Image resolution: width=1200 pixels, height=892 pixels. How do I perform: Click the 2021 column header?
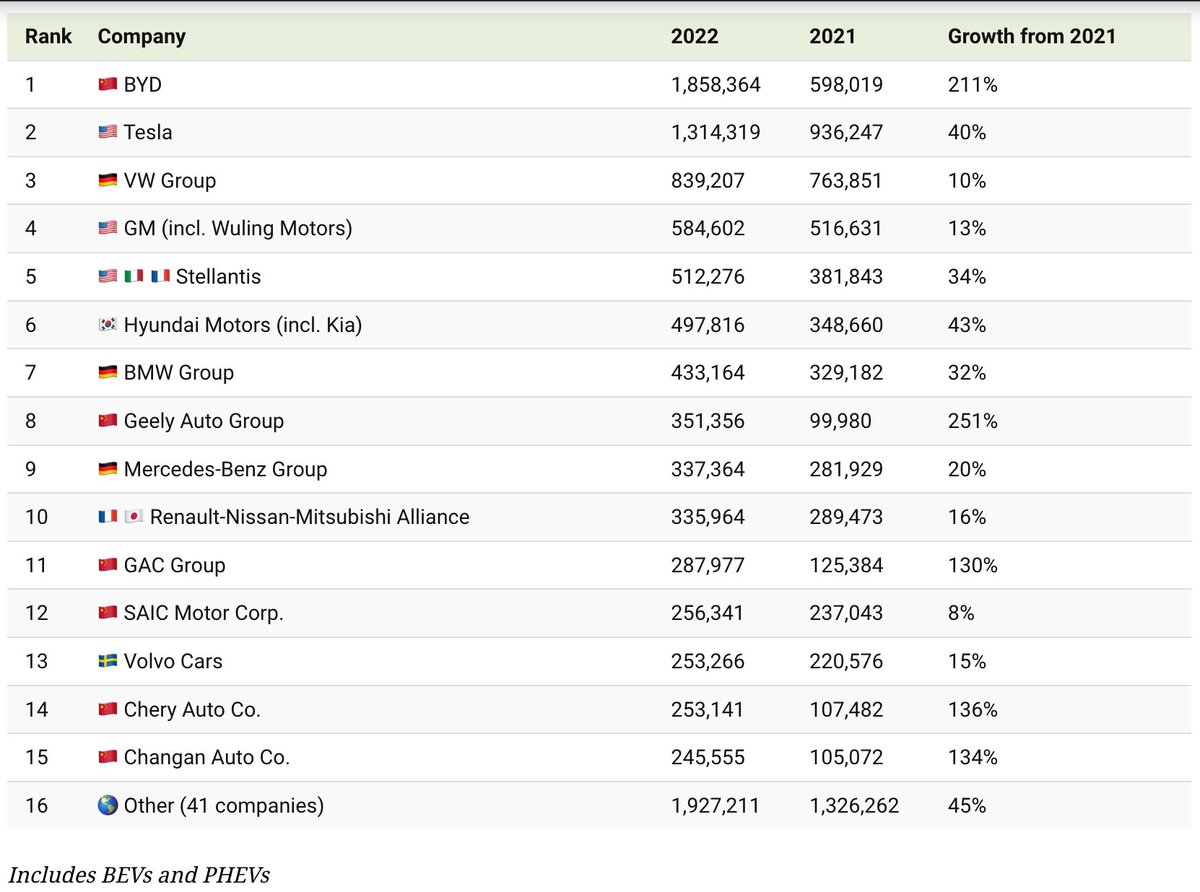(x=832, y=36)
